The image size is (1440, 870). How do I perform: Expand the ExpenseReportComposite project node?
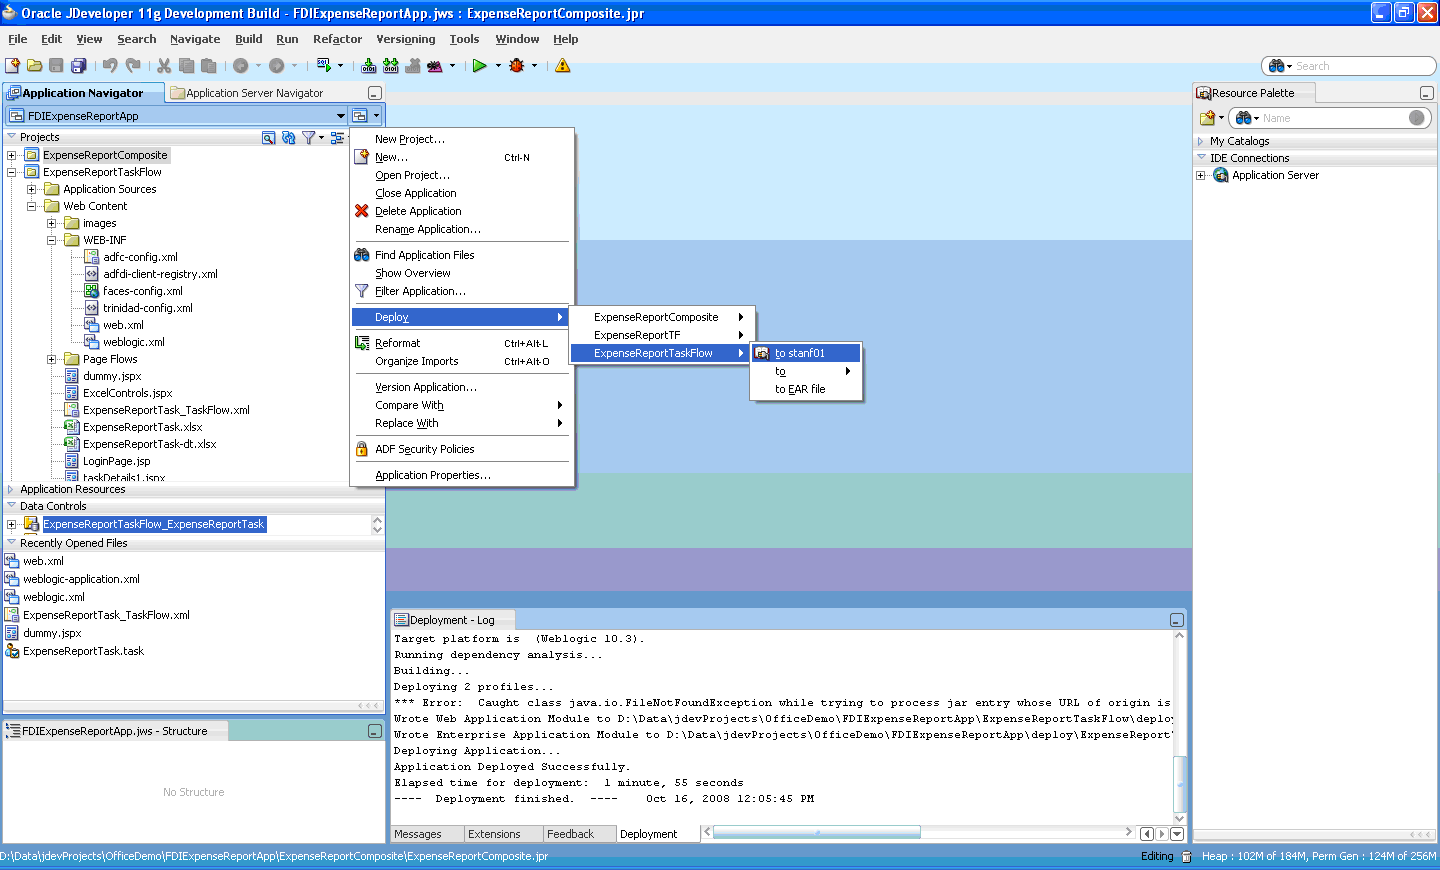12,155
